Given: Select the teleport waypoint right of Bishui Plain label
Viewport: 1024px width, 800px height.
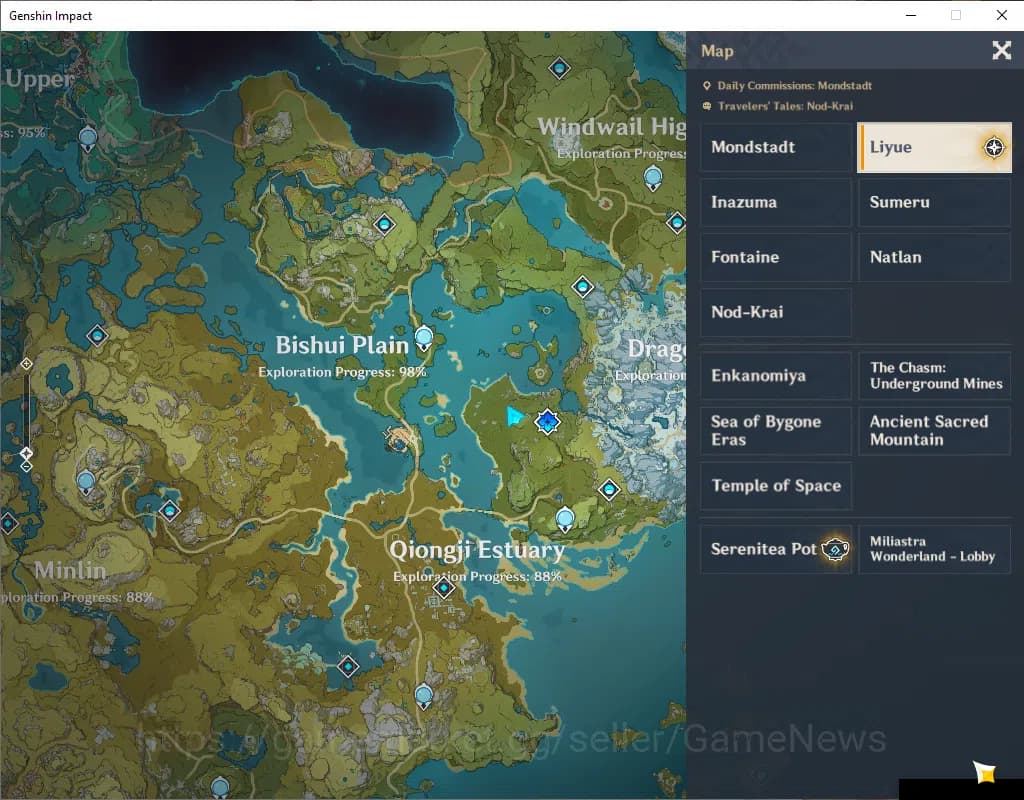Looking at the screenshot, I should 424,339.
